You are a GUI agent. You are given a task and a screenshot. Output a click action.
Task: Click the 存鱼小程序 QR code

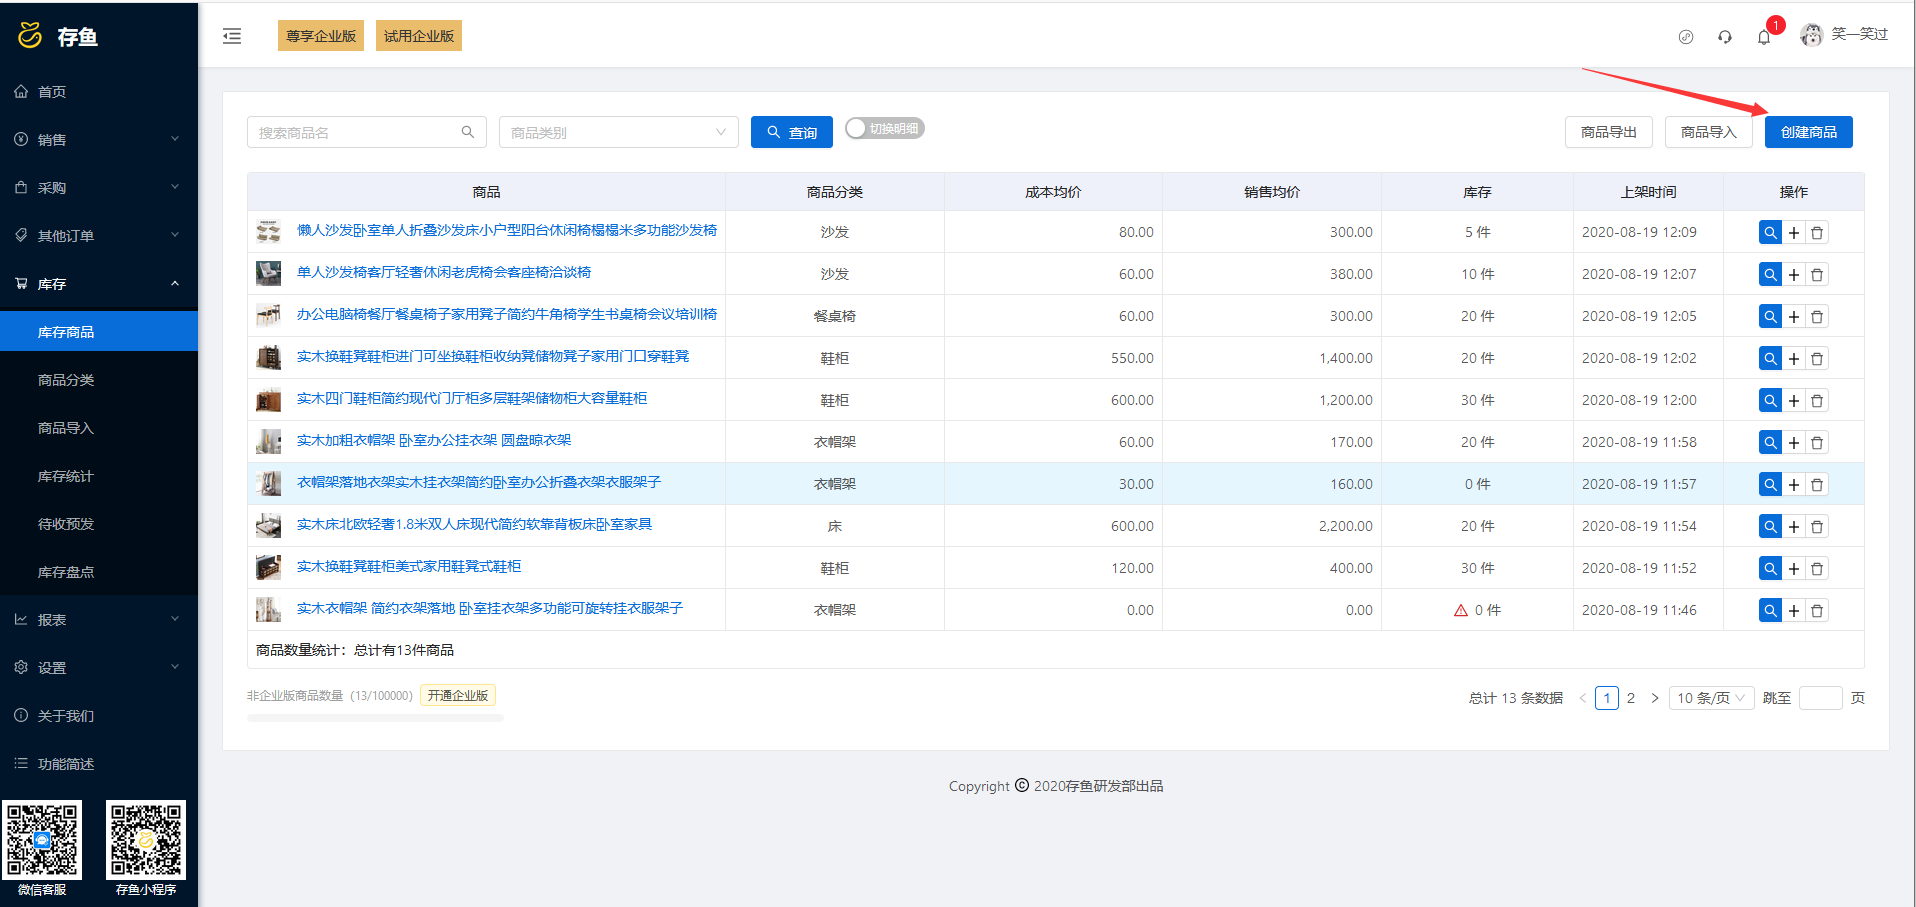point(146,840)
